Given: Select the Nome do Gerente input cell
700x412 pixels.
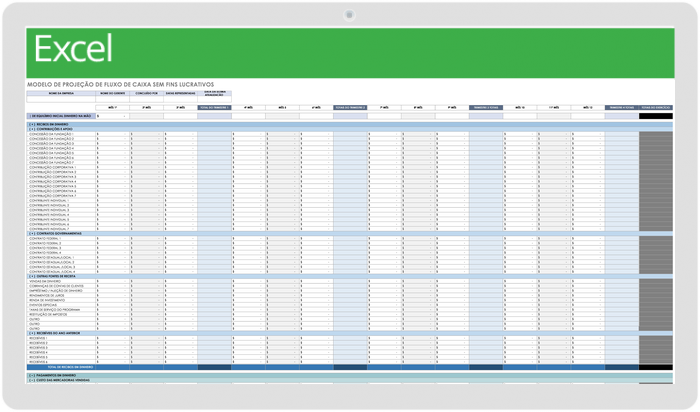Looking at the screenshot, I should (113, 98).
